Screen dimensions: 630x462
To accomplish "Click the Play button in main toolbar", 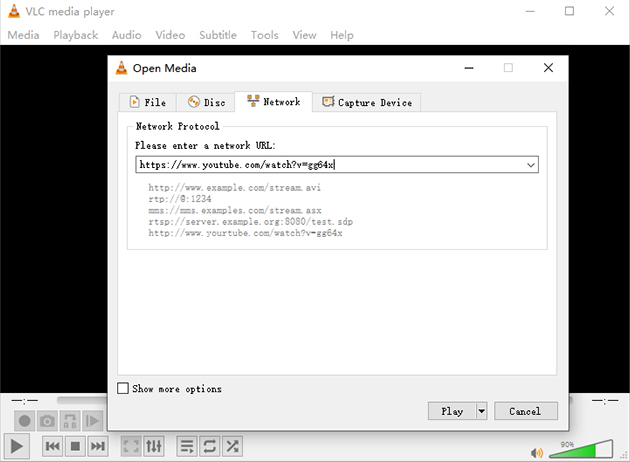I will pyautogui.click(x=16, y=446).
